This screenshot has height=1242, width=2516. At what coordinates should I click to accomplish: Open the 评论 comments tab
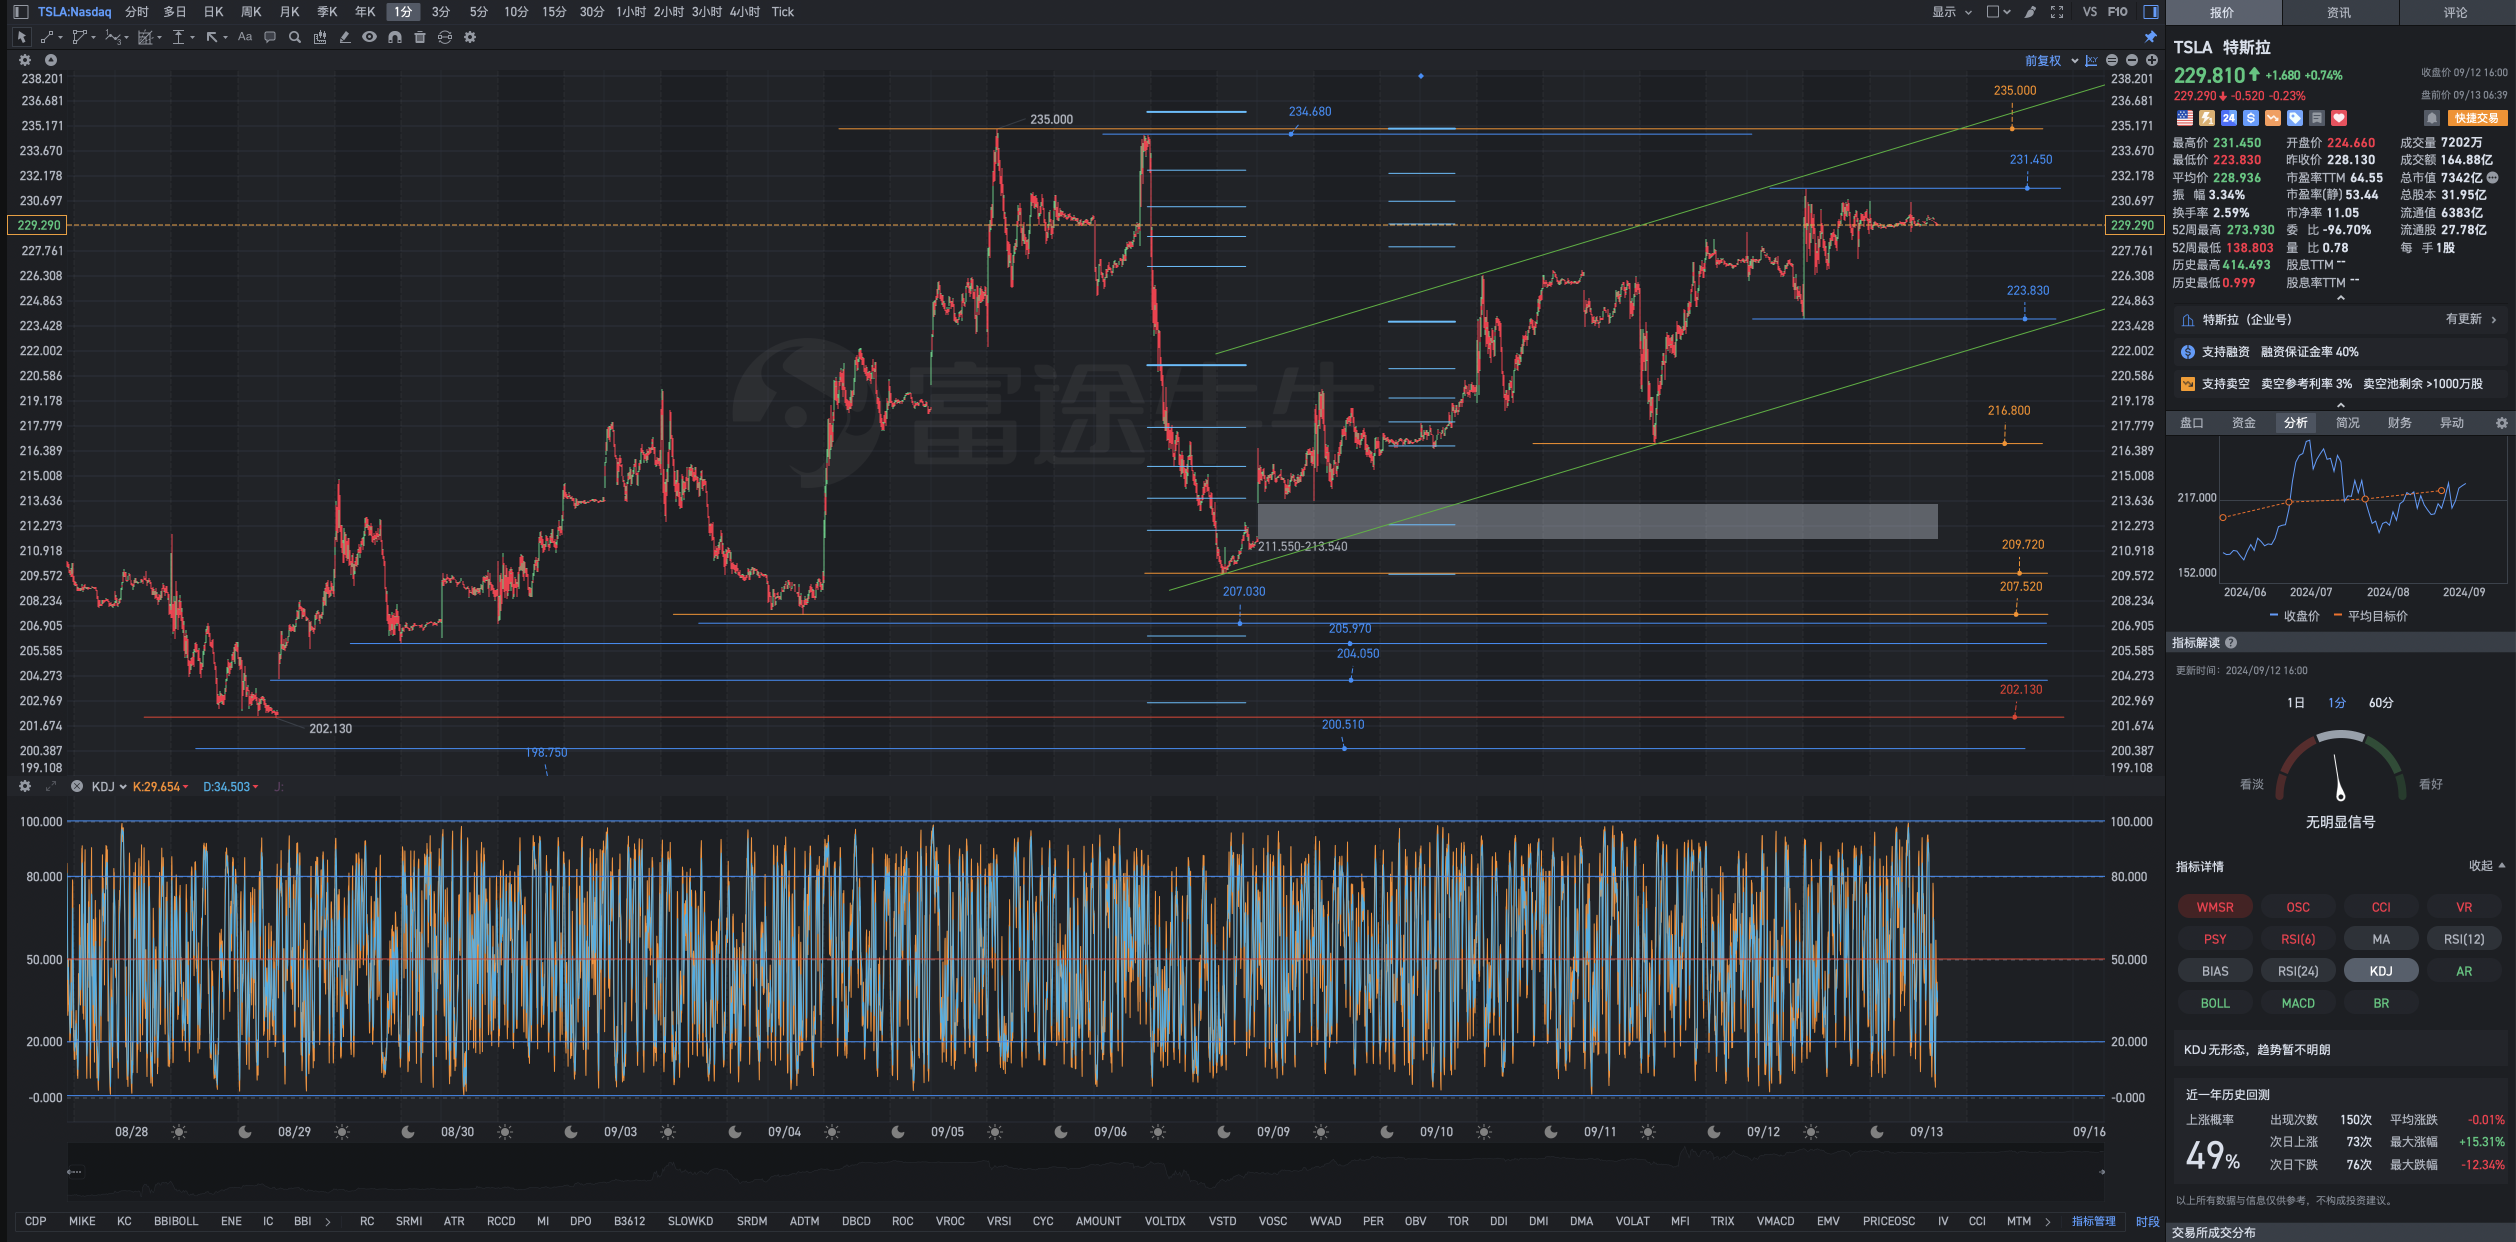click(2456, 12)
